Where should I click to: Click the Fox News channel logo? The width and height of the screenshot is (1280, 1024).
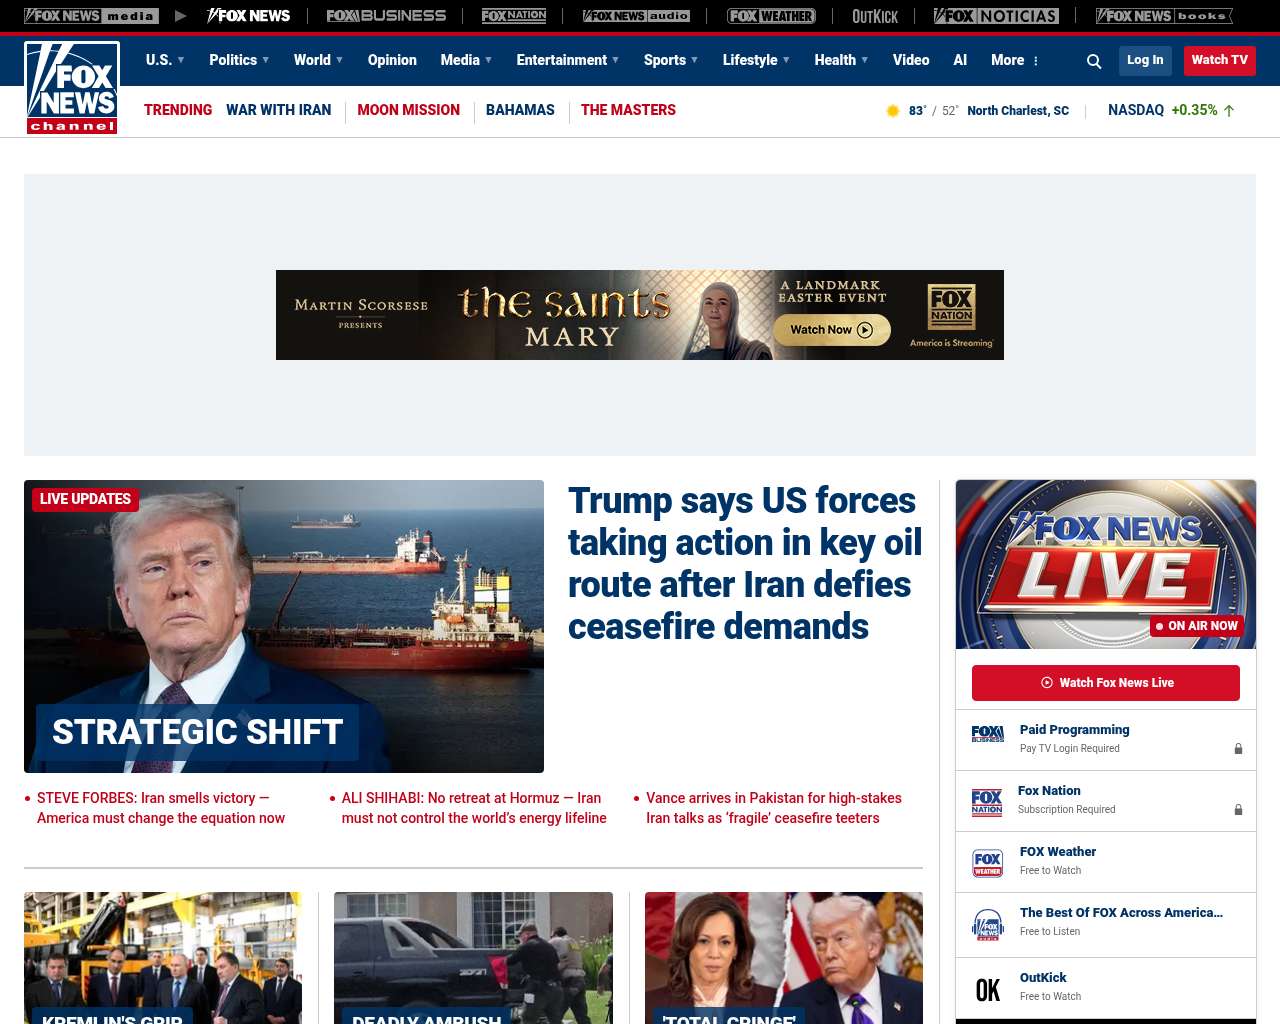coord(72,88)
